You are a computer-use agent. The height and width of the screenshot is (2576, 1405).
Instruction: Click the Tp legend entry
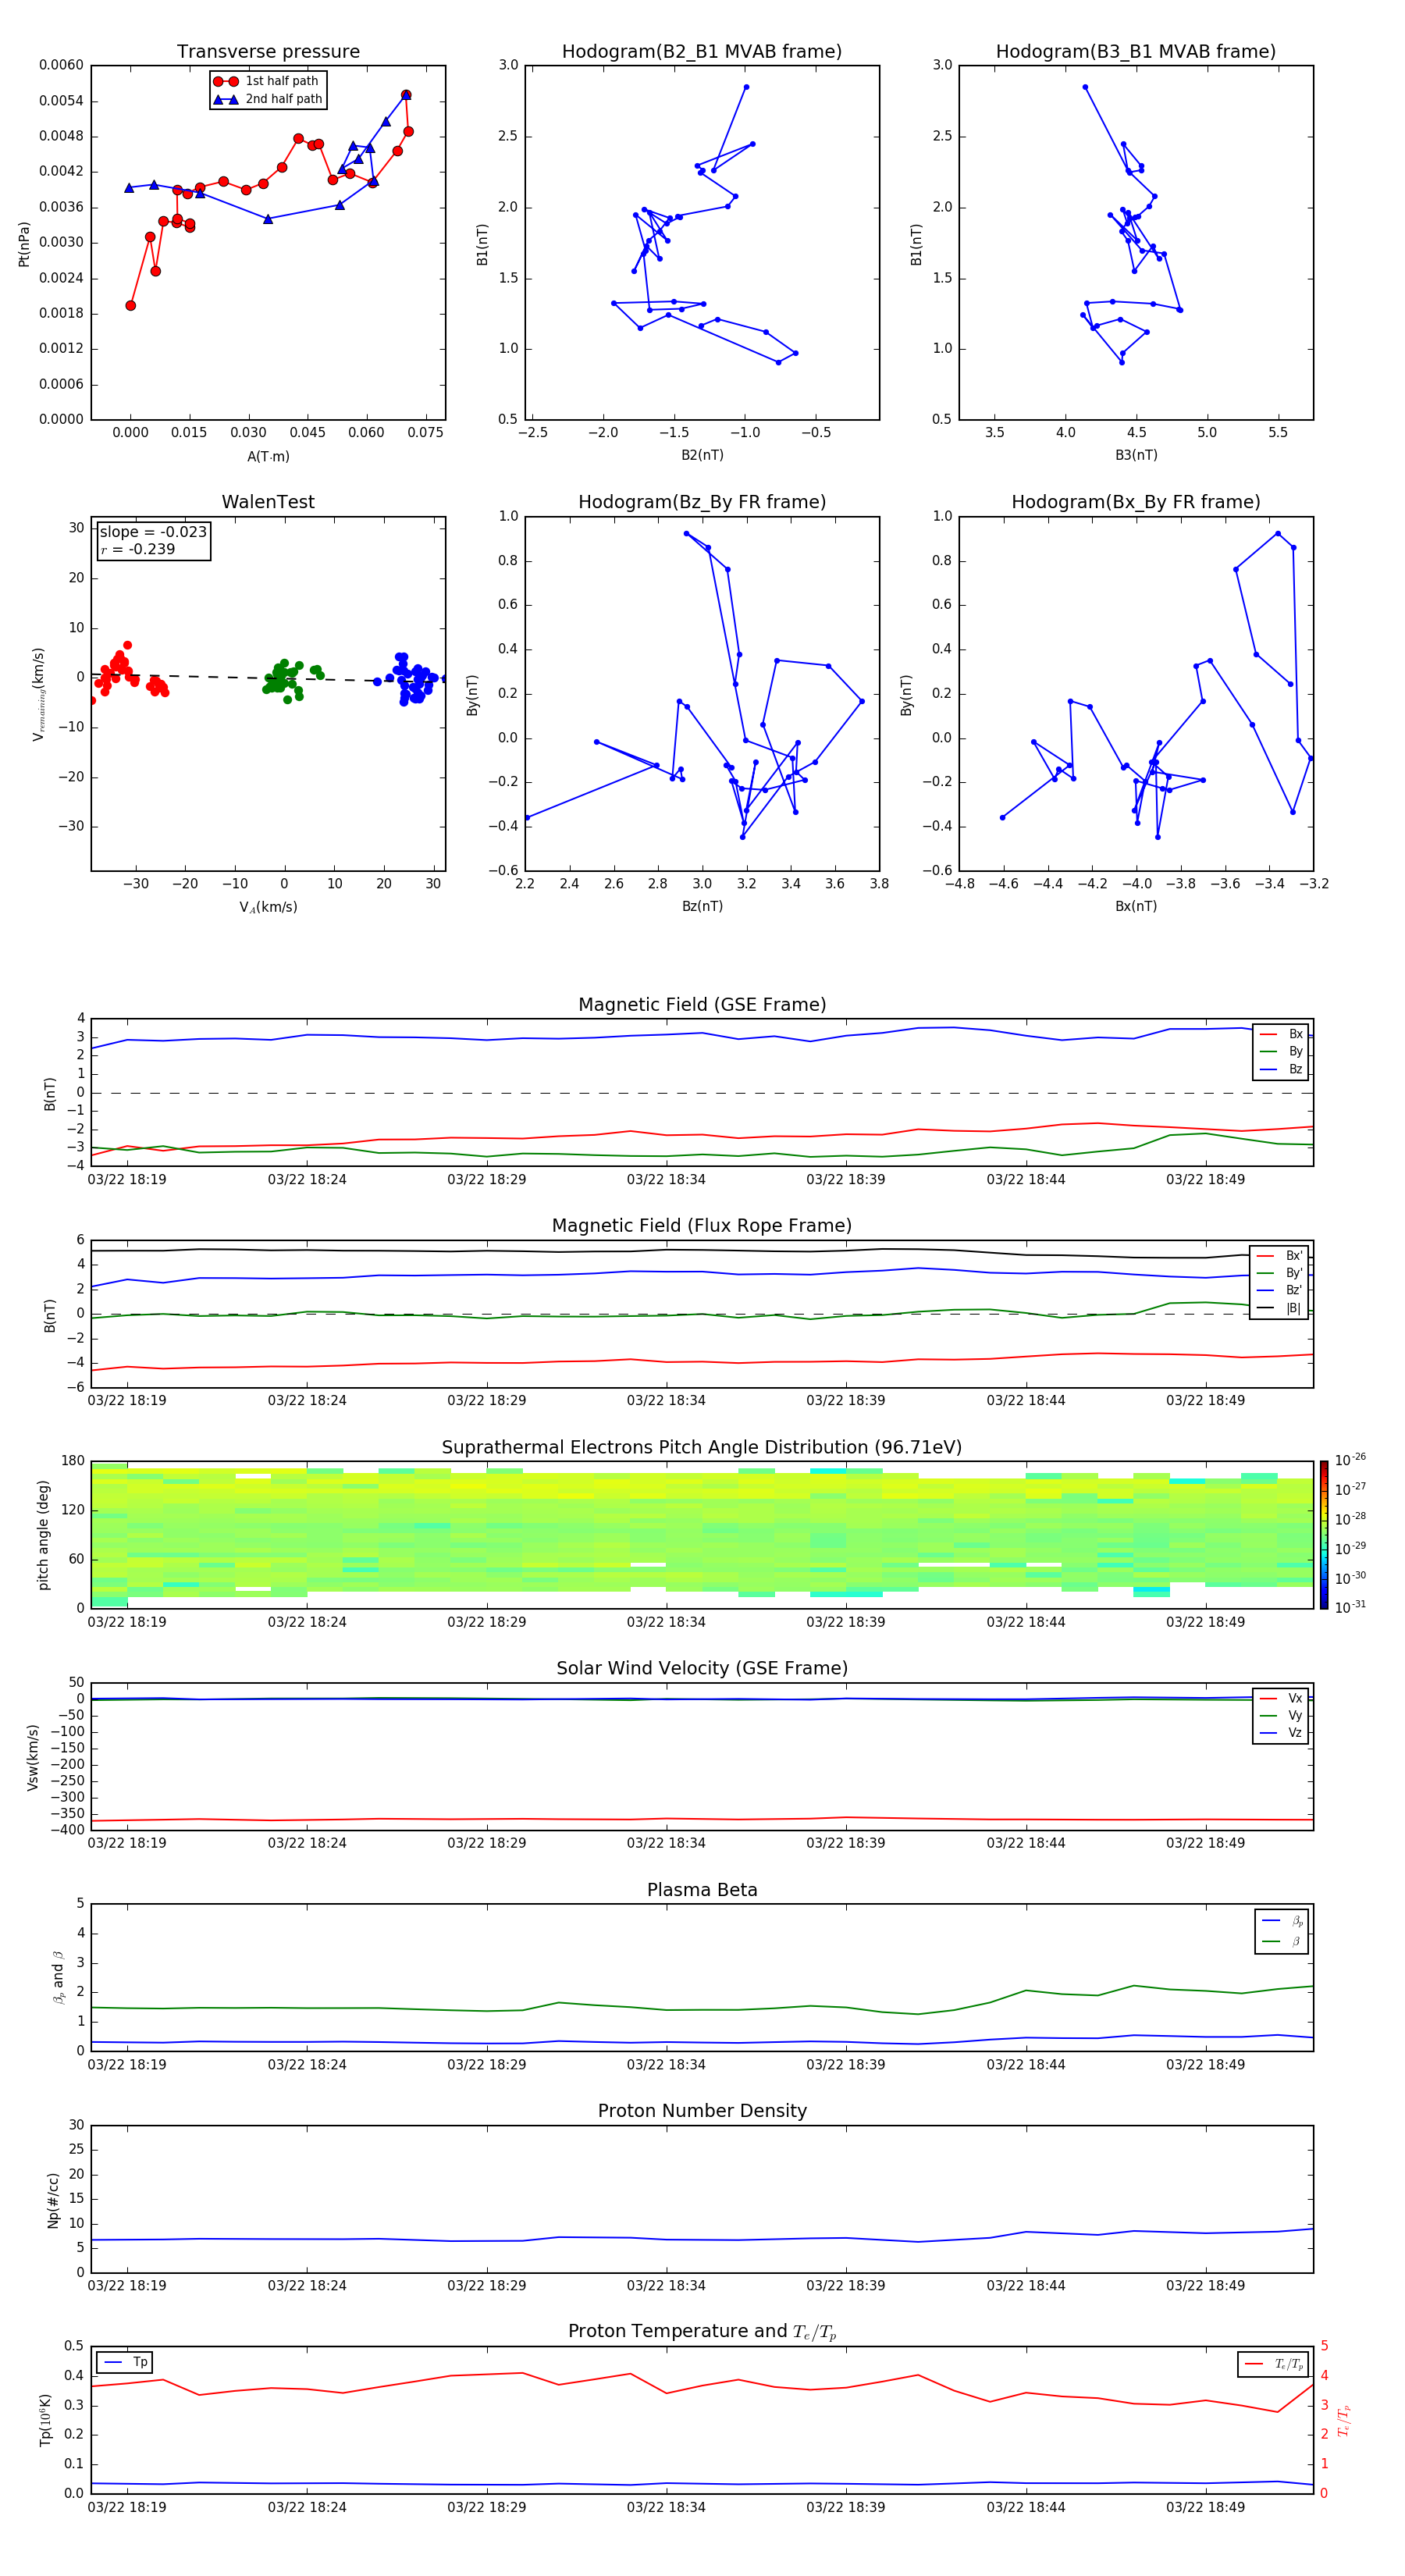tap(126, 2362)
